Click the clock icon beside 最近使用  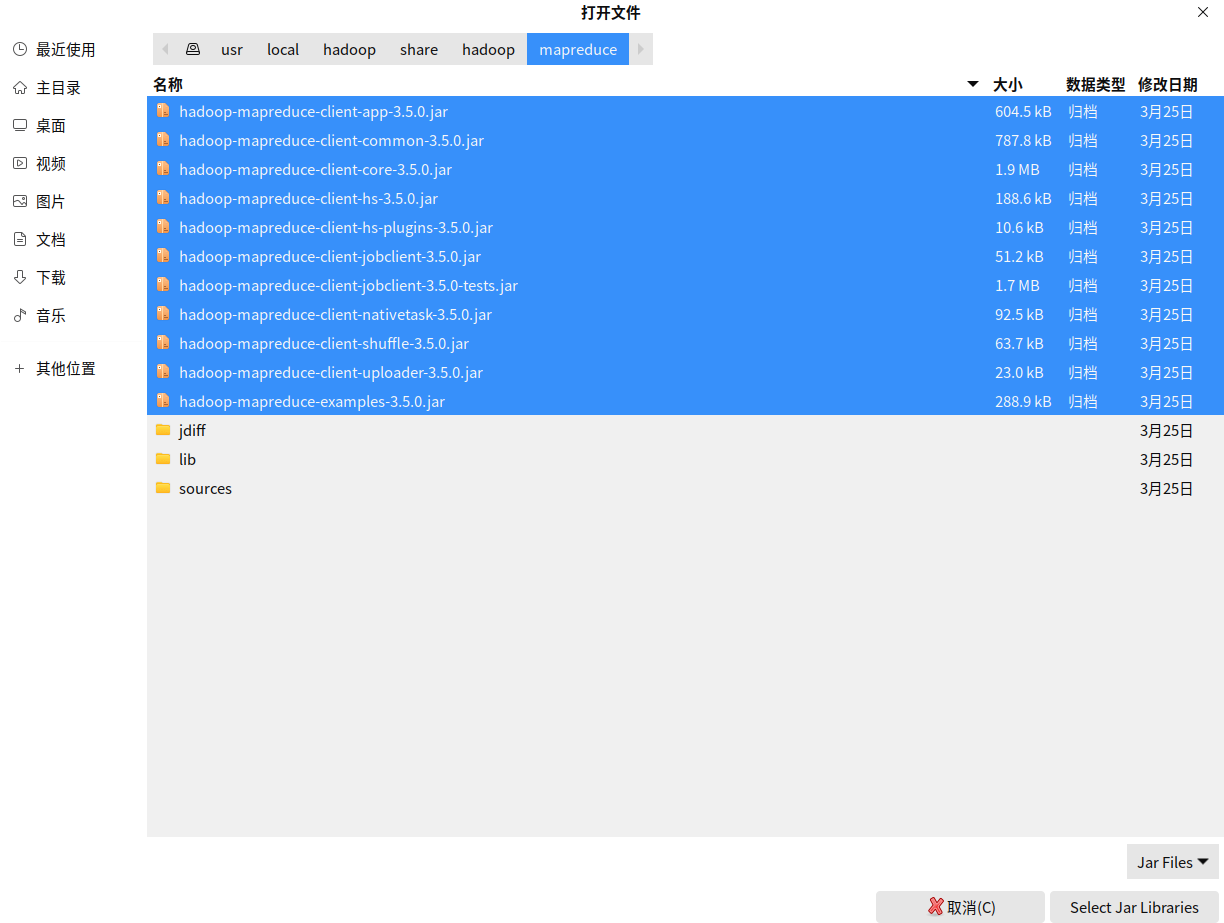tap(20, 49)
